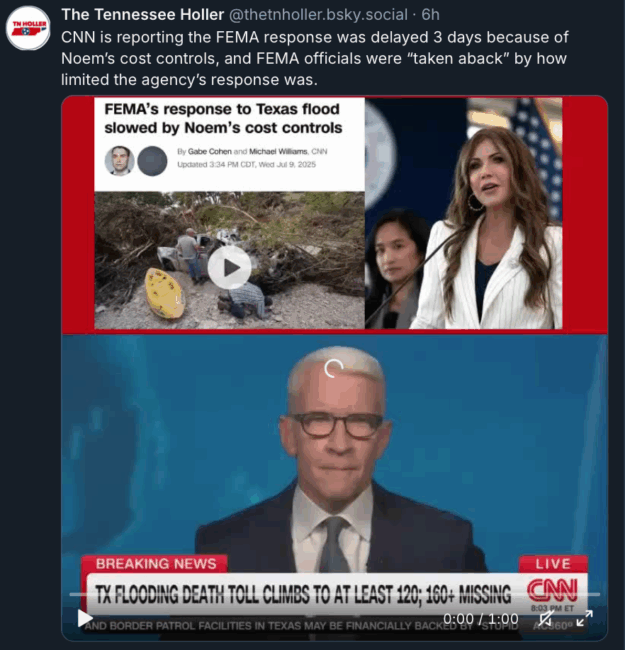Screen dimensions: 625x650
Task: Click the LIVE badge above CNN logo
Action: coord(553,564)
